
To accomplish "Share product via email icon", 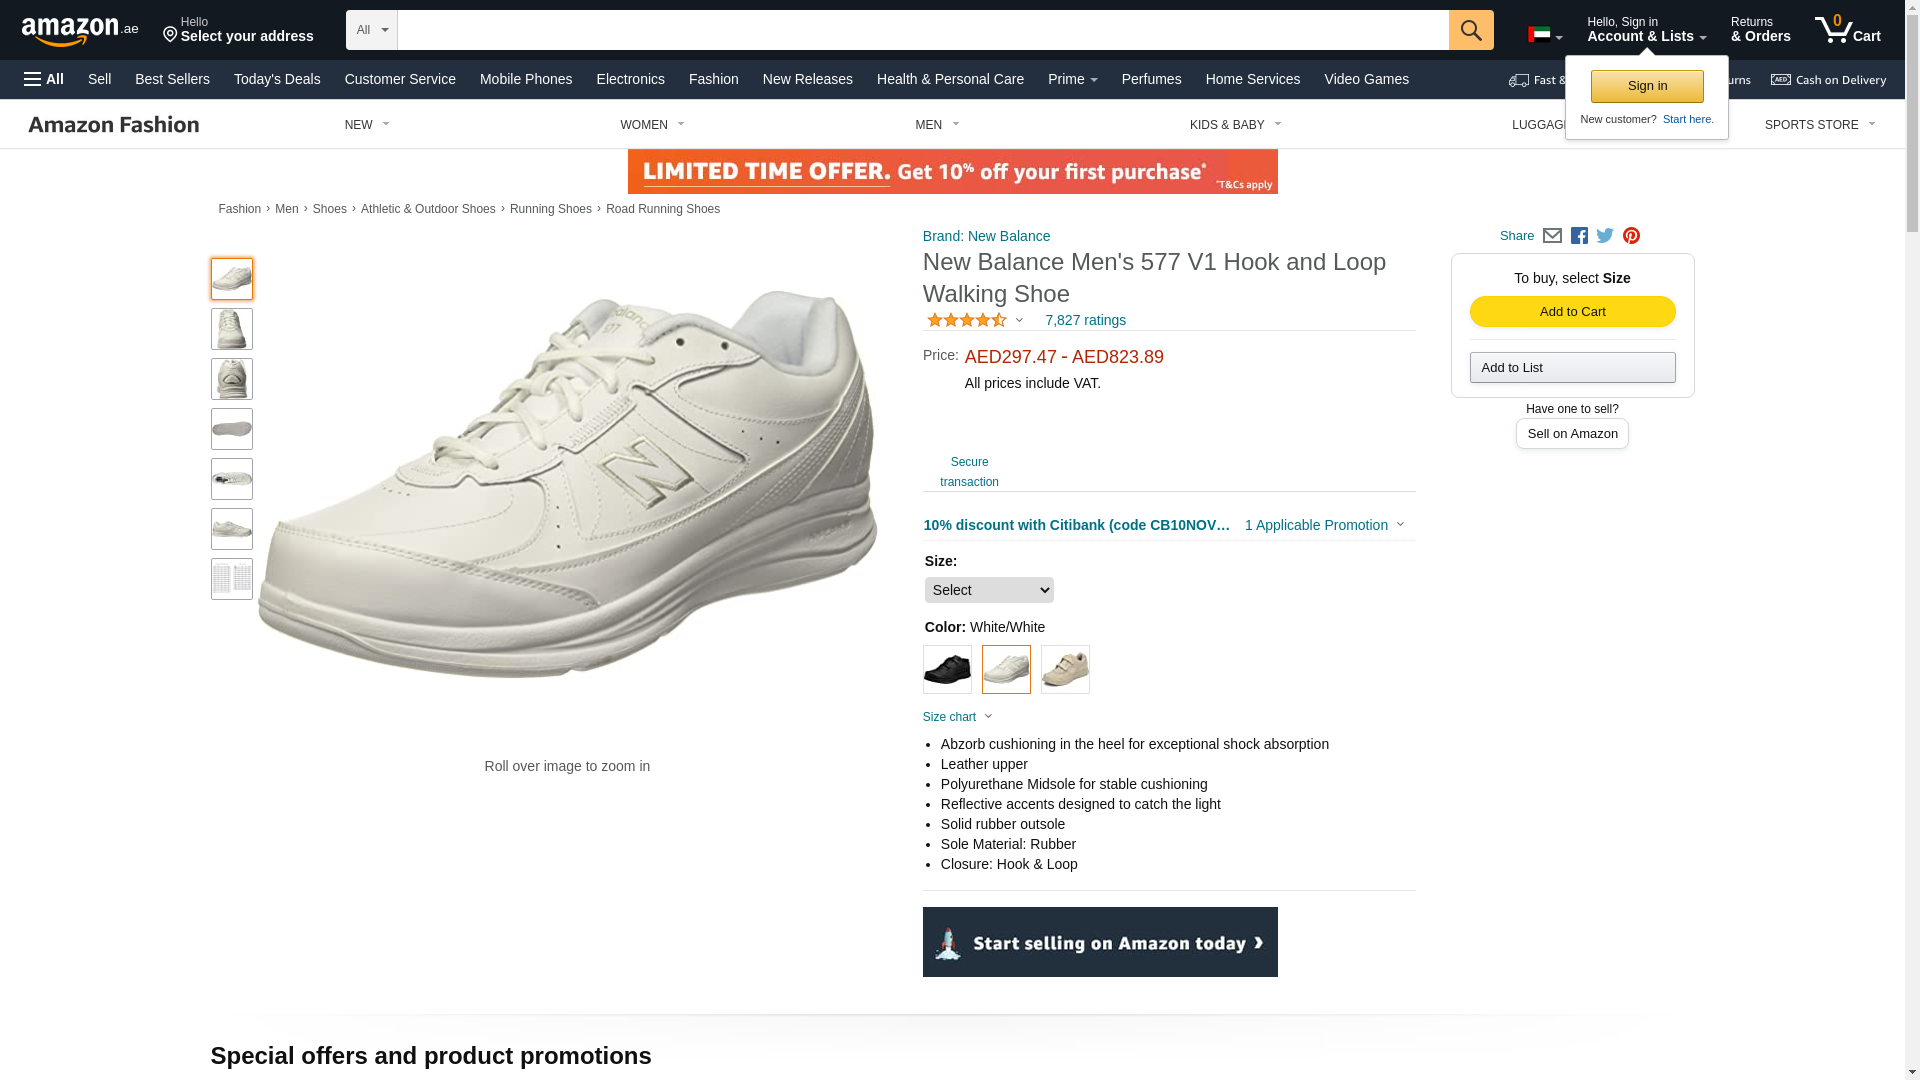I will point(1552,236).
